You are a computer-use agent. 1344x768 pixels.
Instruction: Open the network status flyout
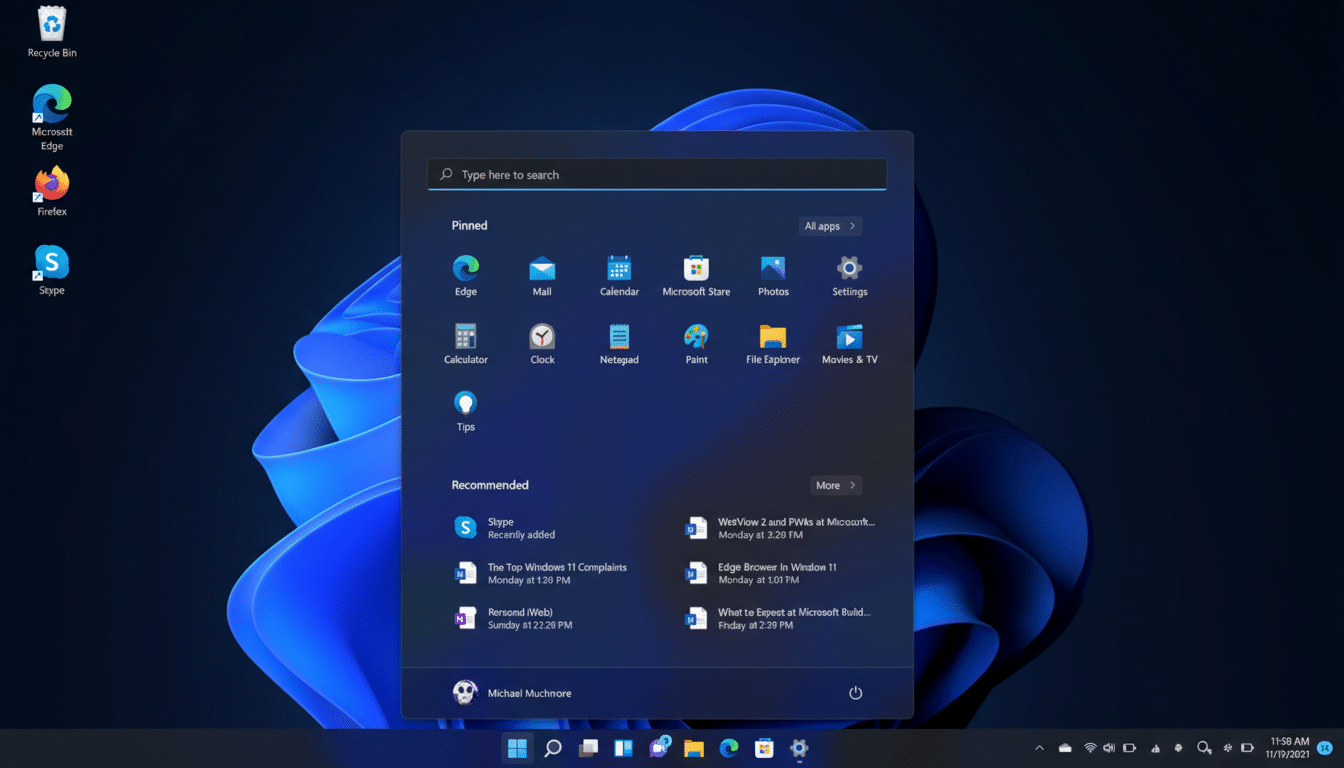coord(1090,747)
